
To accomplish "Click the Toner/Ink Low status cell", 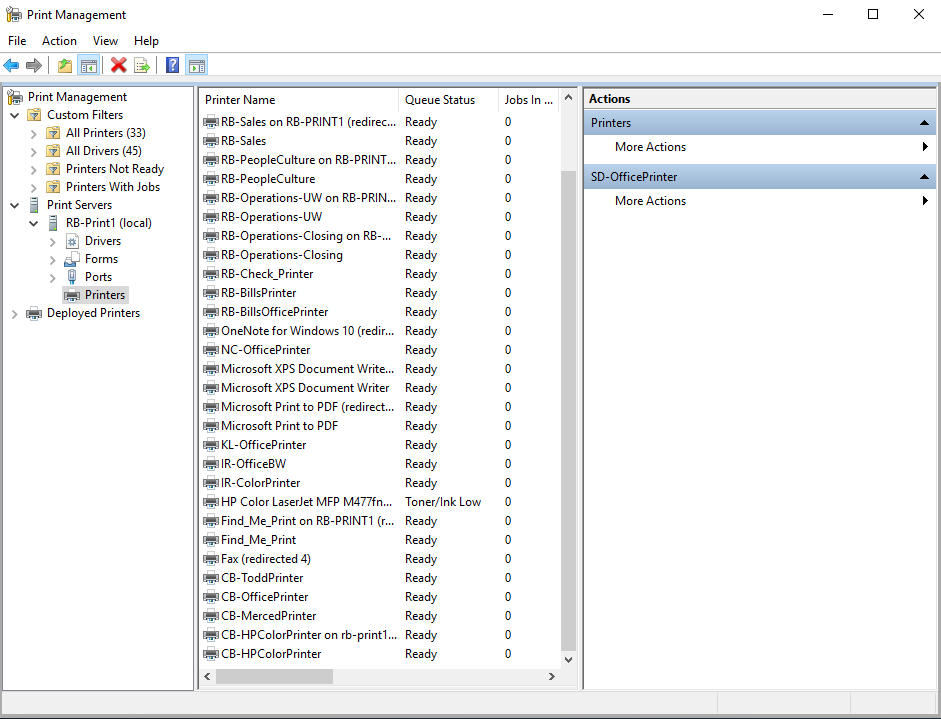I will pyautogui.click(x=443, y=502).
